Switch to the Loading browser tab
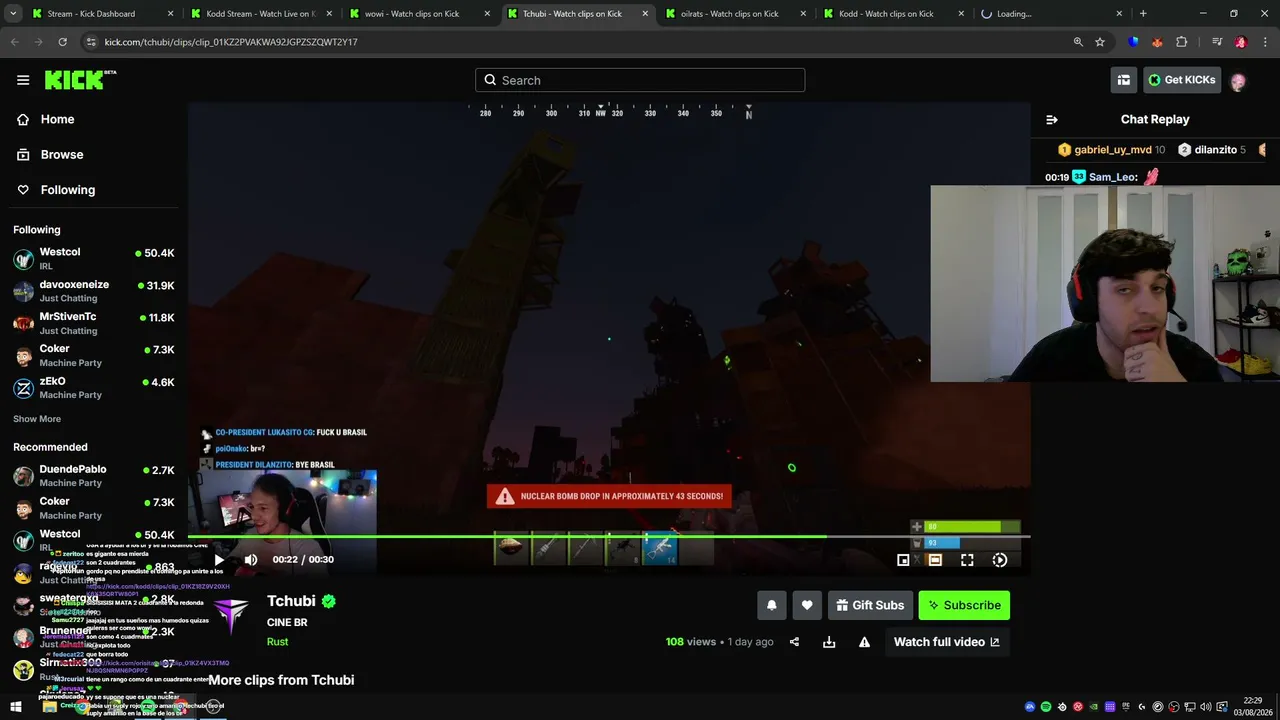 [x=1050, y=14]
